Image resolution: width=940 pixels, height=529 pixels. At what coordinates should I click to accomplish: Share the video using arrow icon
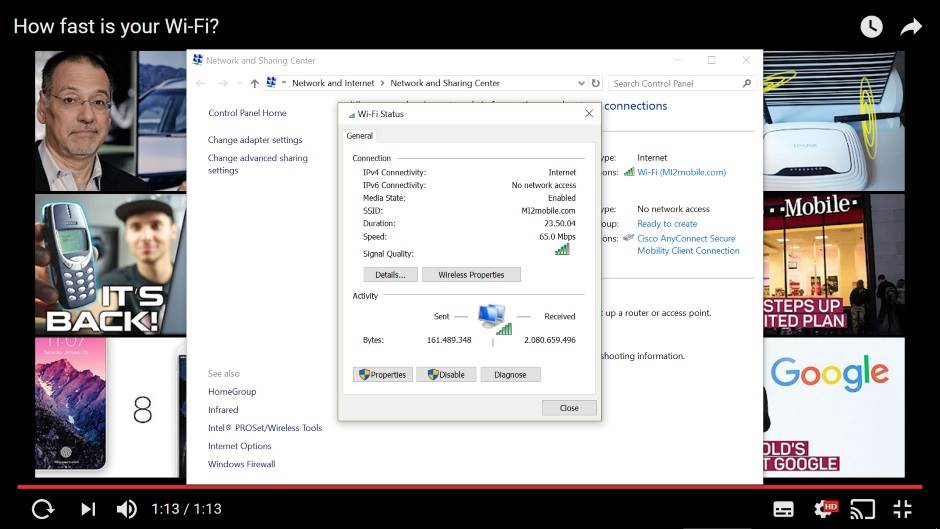coord(910,27)
